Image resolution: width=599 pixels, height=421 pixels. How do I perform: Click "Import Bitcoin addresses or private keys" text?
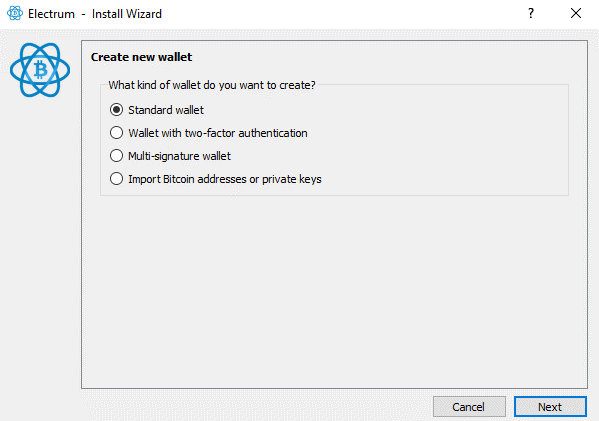click(x=225, y=179)
